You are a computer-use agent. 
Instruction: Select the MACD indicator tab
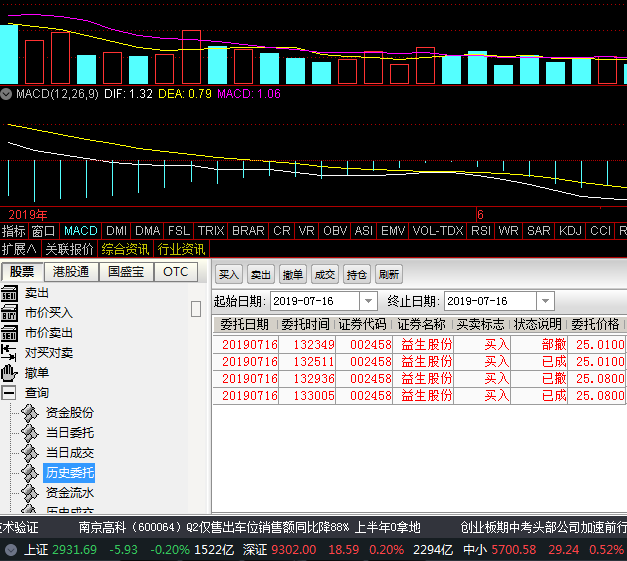81,231
